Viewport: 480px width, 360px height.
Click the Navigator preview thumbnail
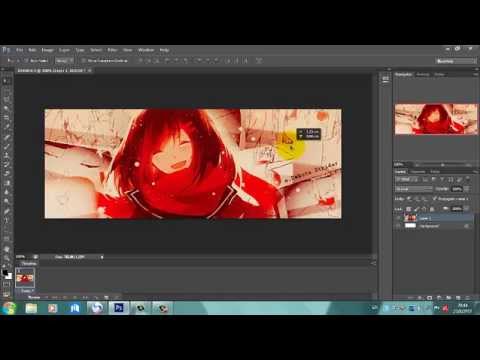tap(436, 119)
